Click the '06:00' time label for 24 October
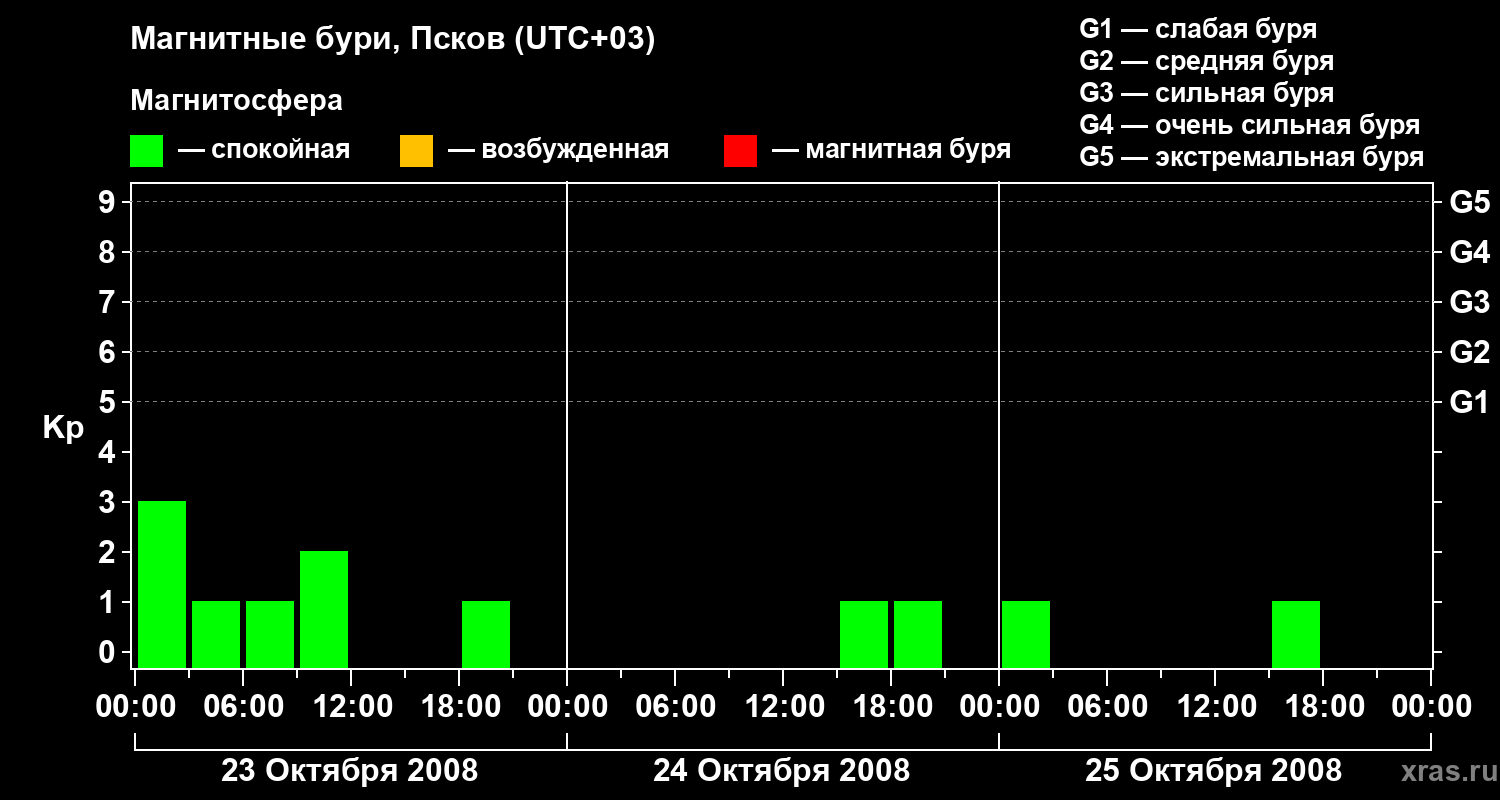Screen dimensions: 1500x800 pyautogui.click(x=675, y=707)
